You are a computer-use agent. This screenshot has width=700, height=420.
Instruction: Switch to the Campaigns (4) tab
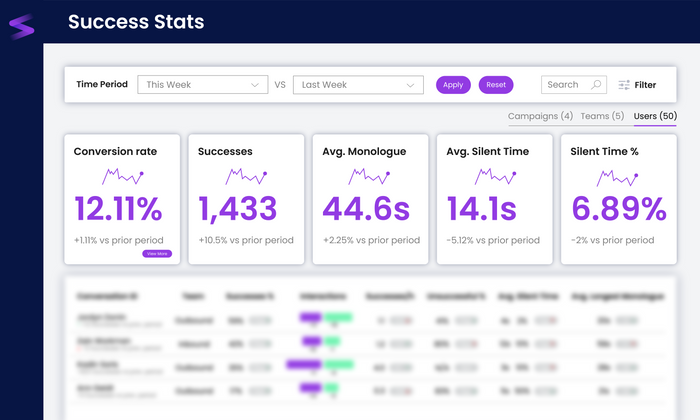click(x=540, y=116)
